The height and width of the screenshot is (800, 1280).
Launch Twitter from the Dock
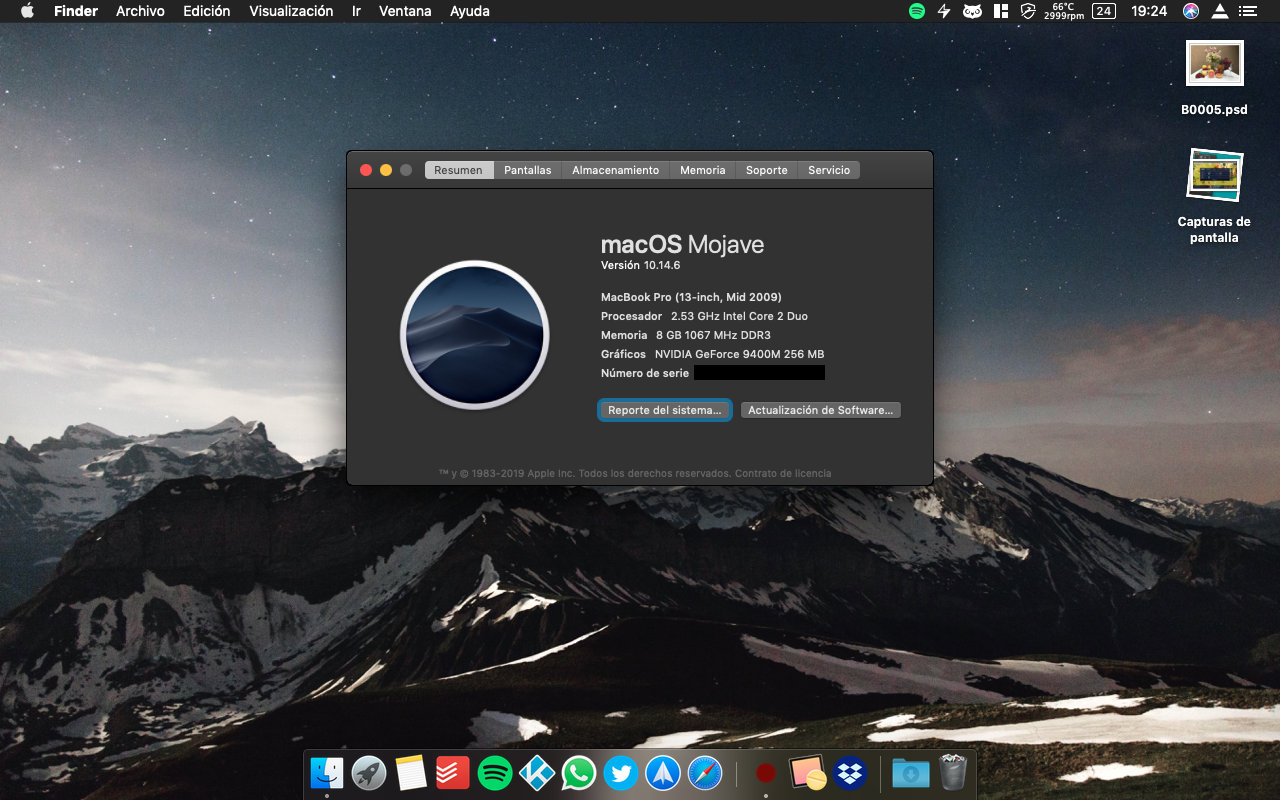pyautogui.click(x=621, y=773)
